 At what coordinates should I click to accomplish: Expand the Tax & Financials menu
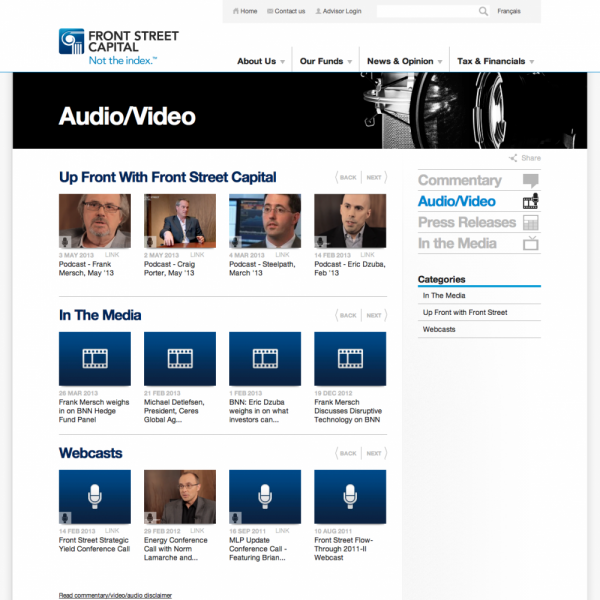(495, 62)
